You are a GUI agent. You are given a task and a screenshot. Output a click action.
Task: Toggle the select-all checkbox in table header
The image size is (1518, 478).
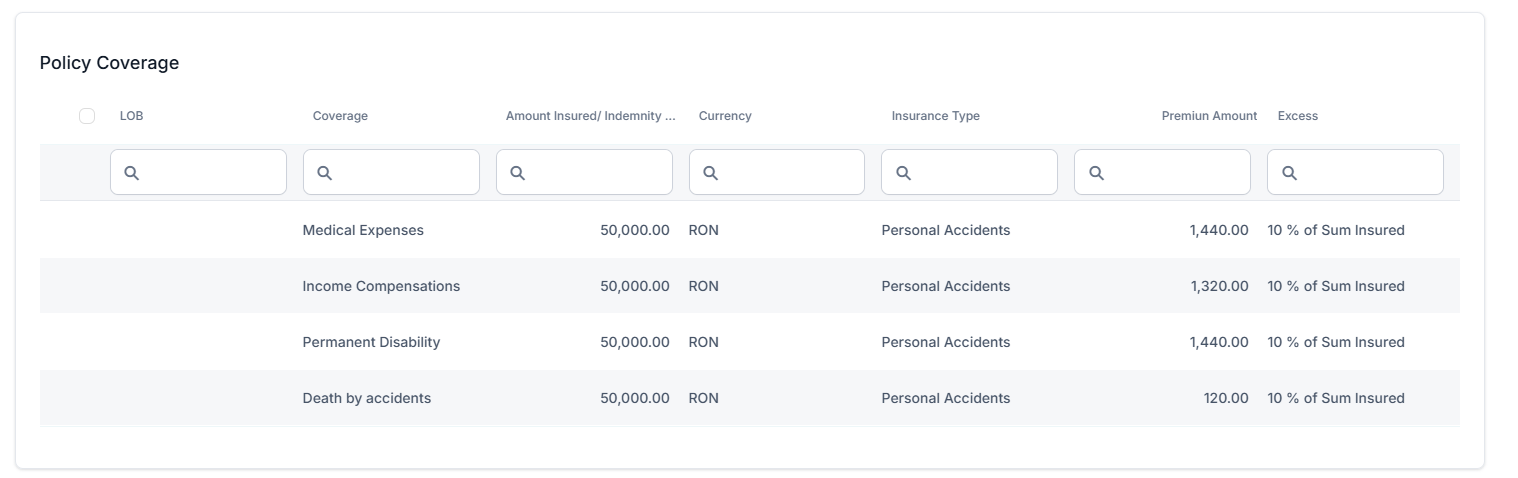point(87,116)
